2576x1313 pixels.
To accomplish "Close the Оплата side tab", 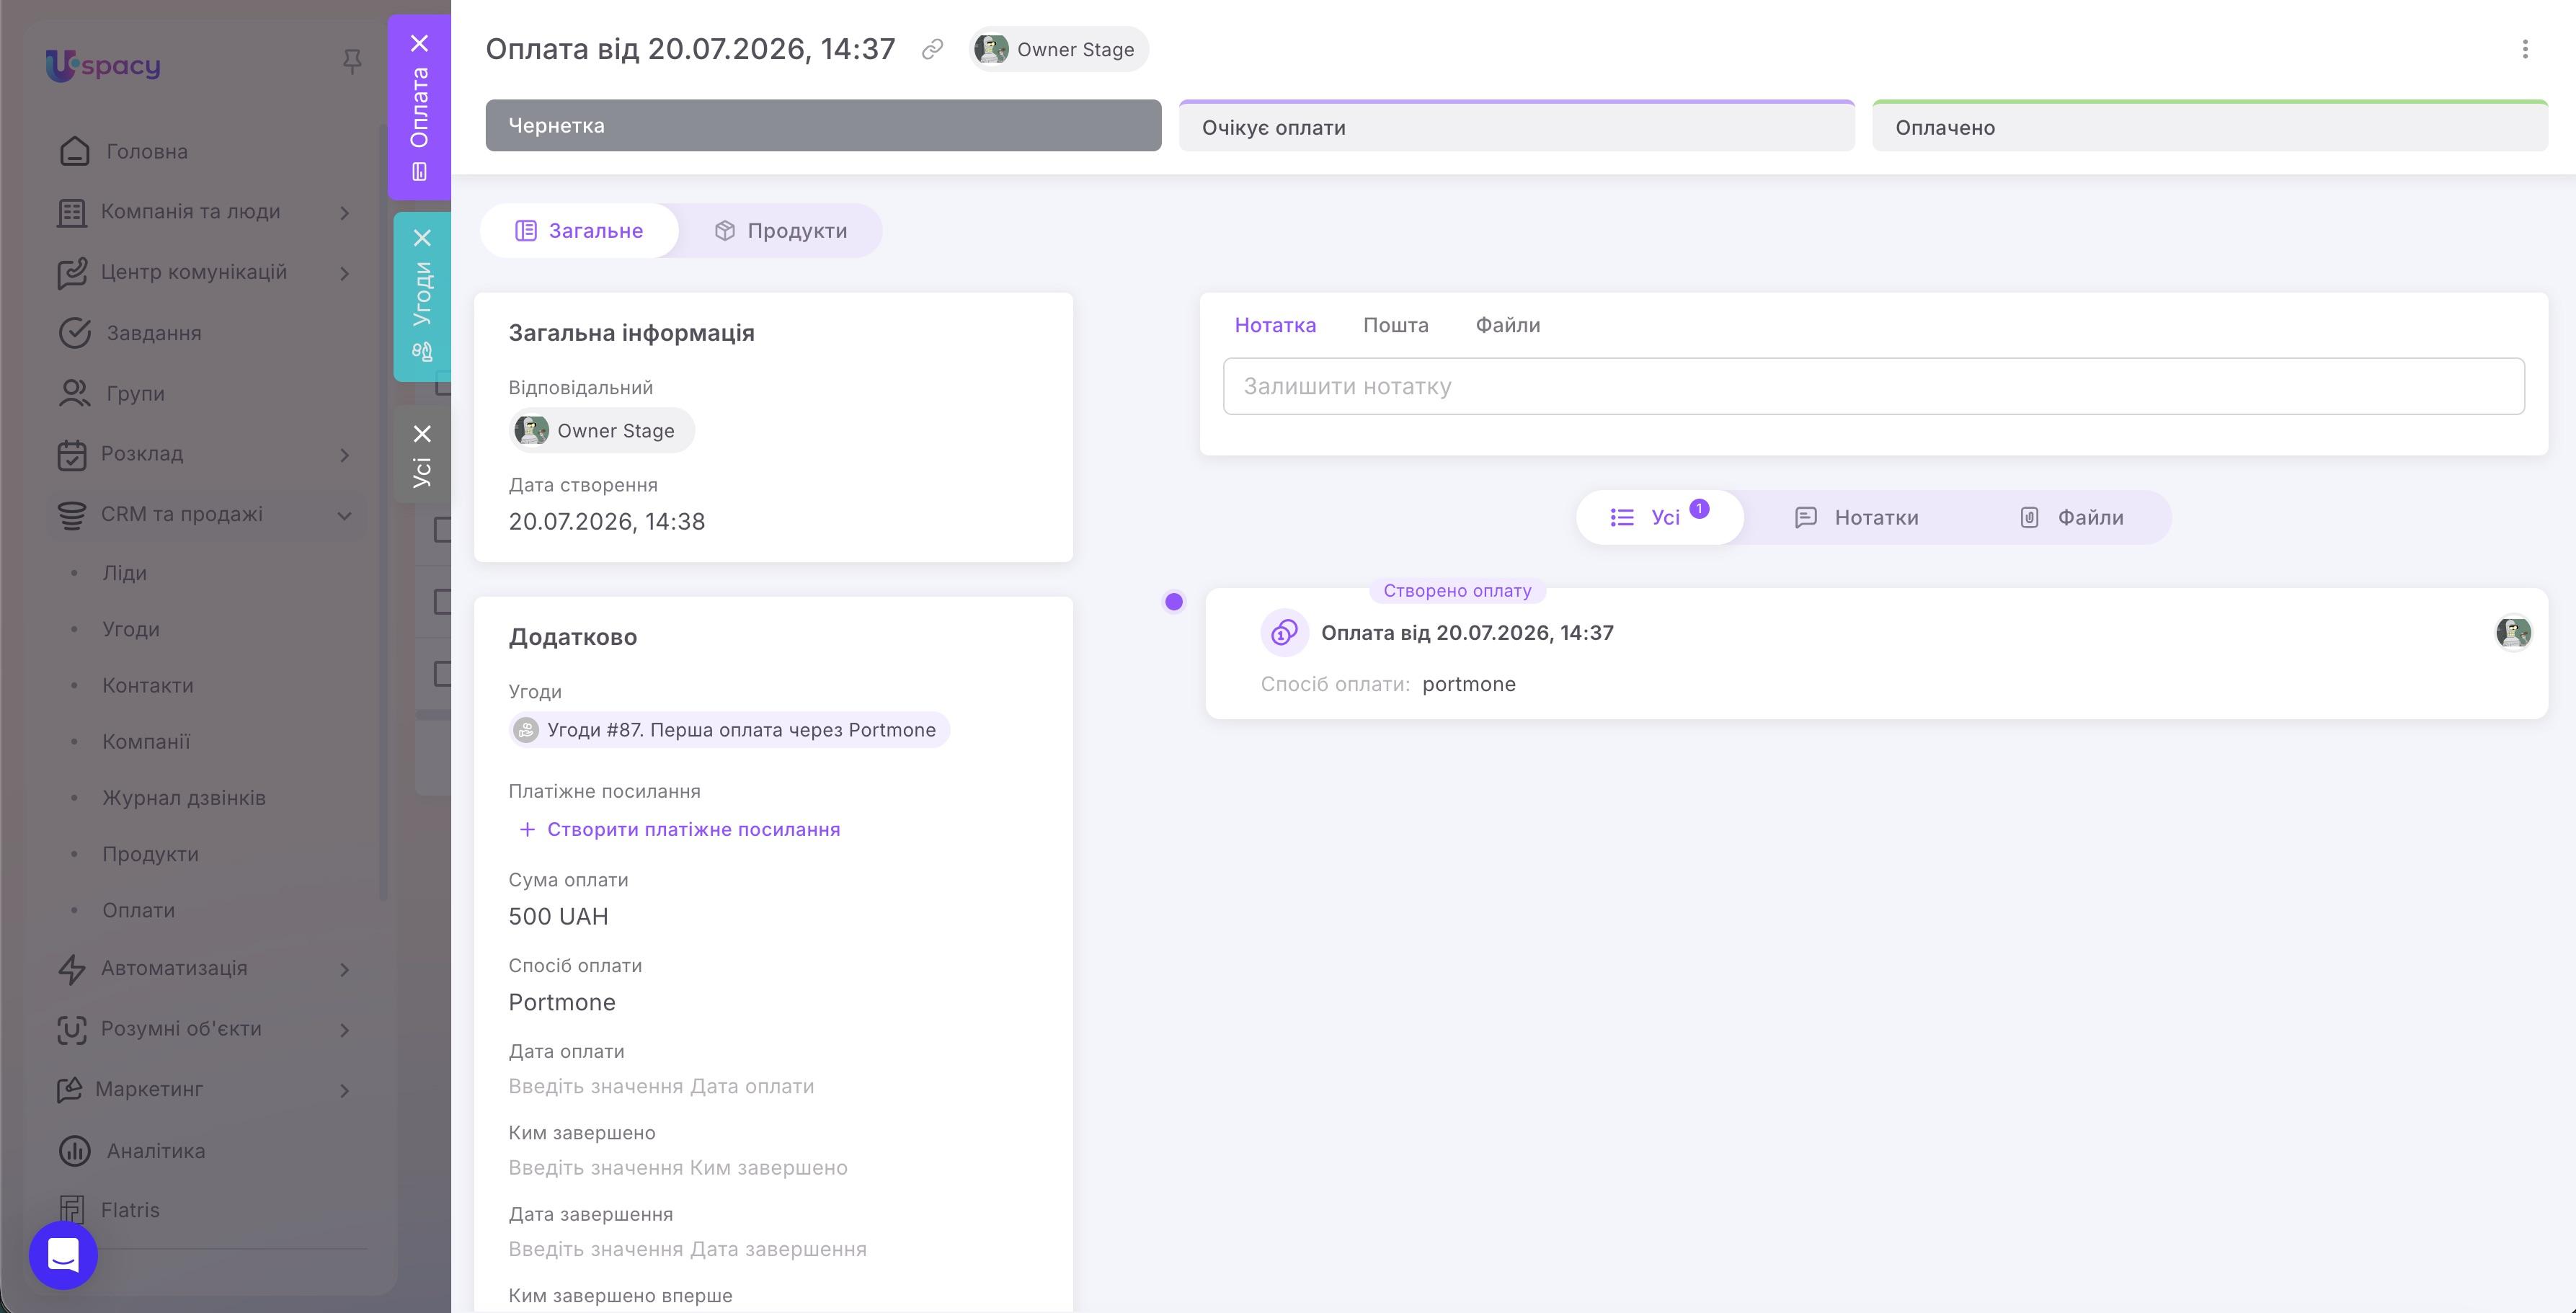I will (x=420, y=43).
